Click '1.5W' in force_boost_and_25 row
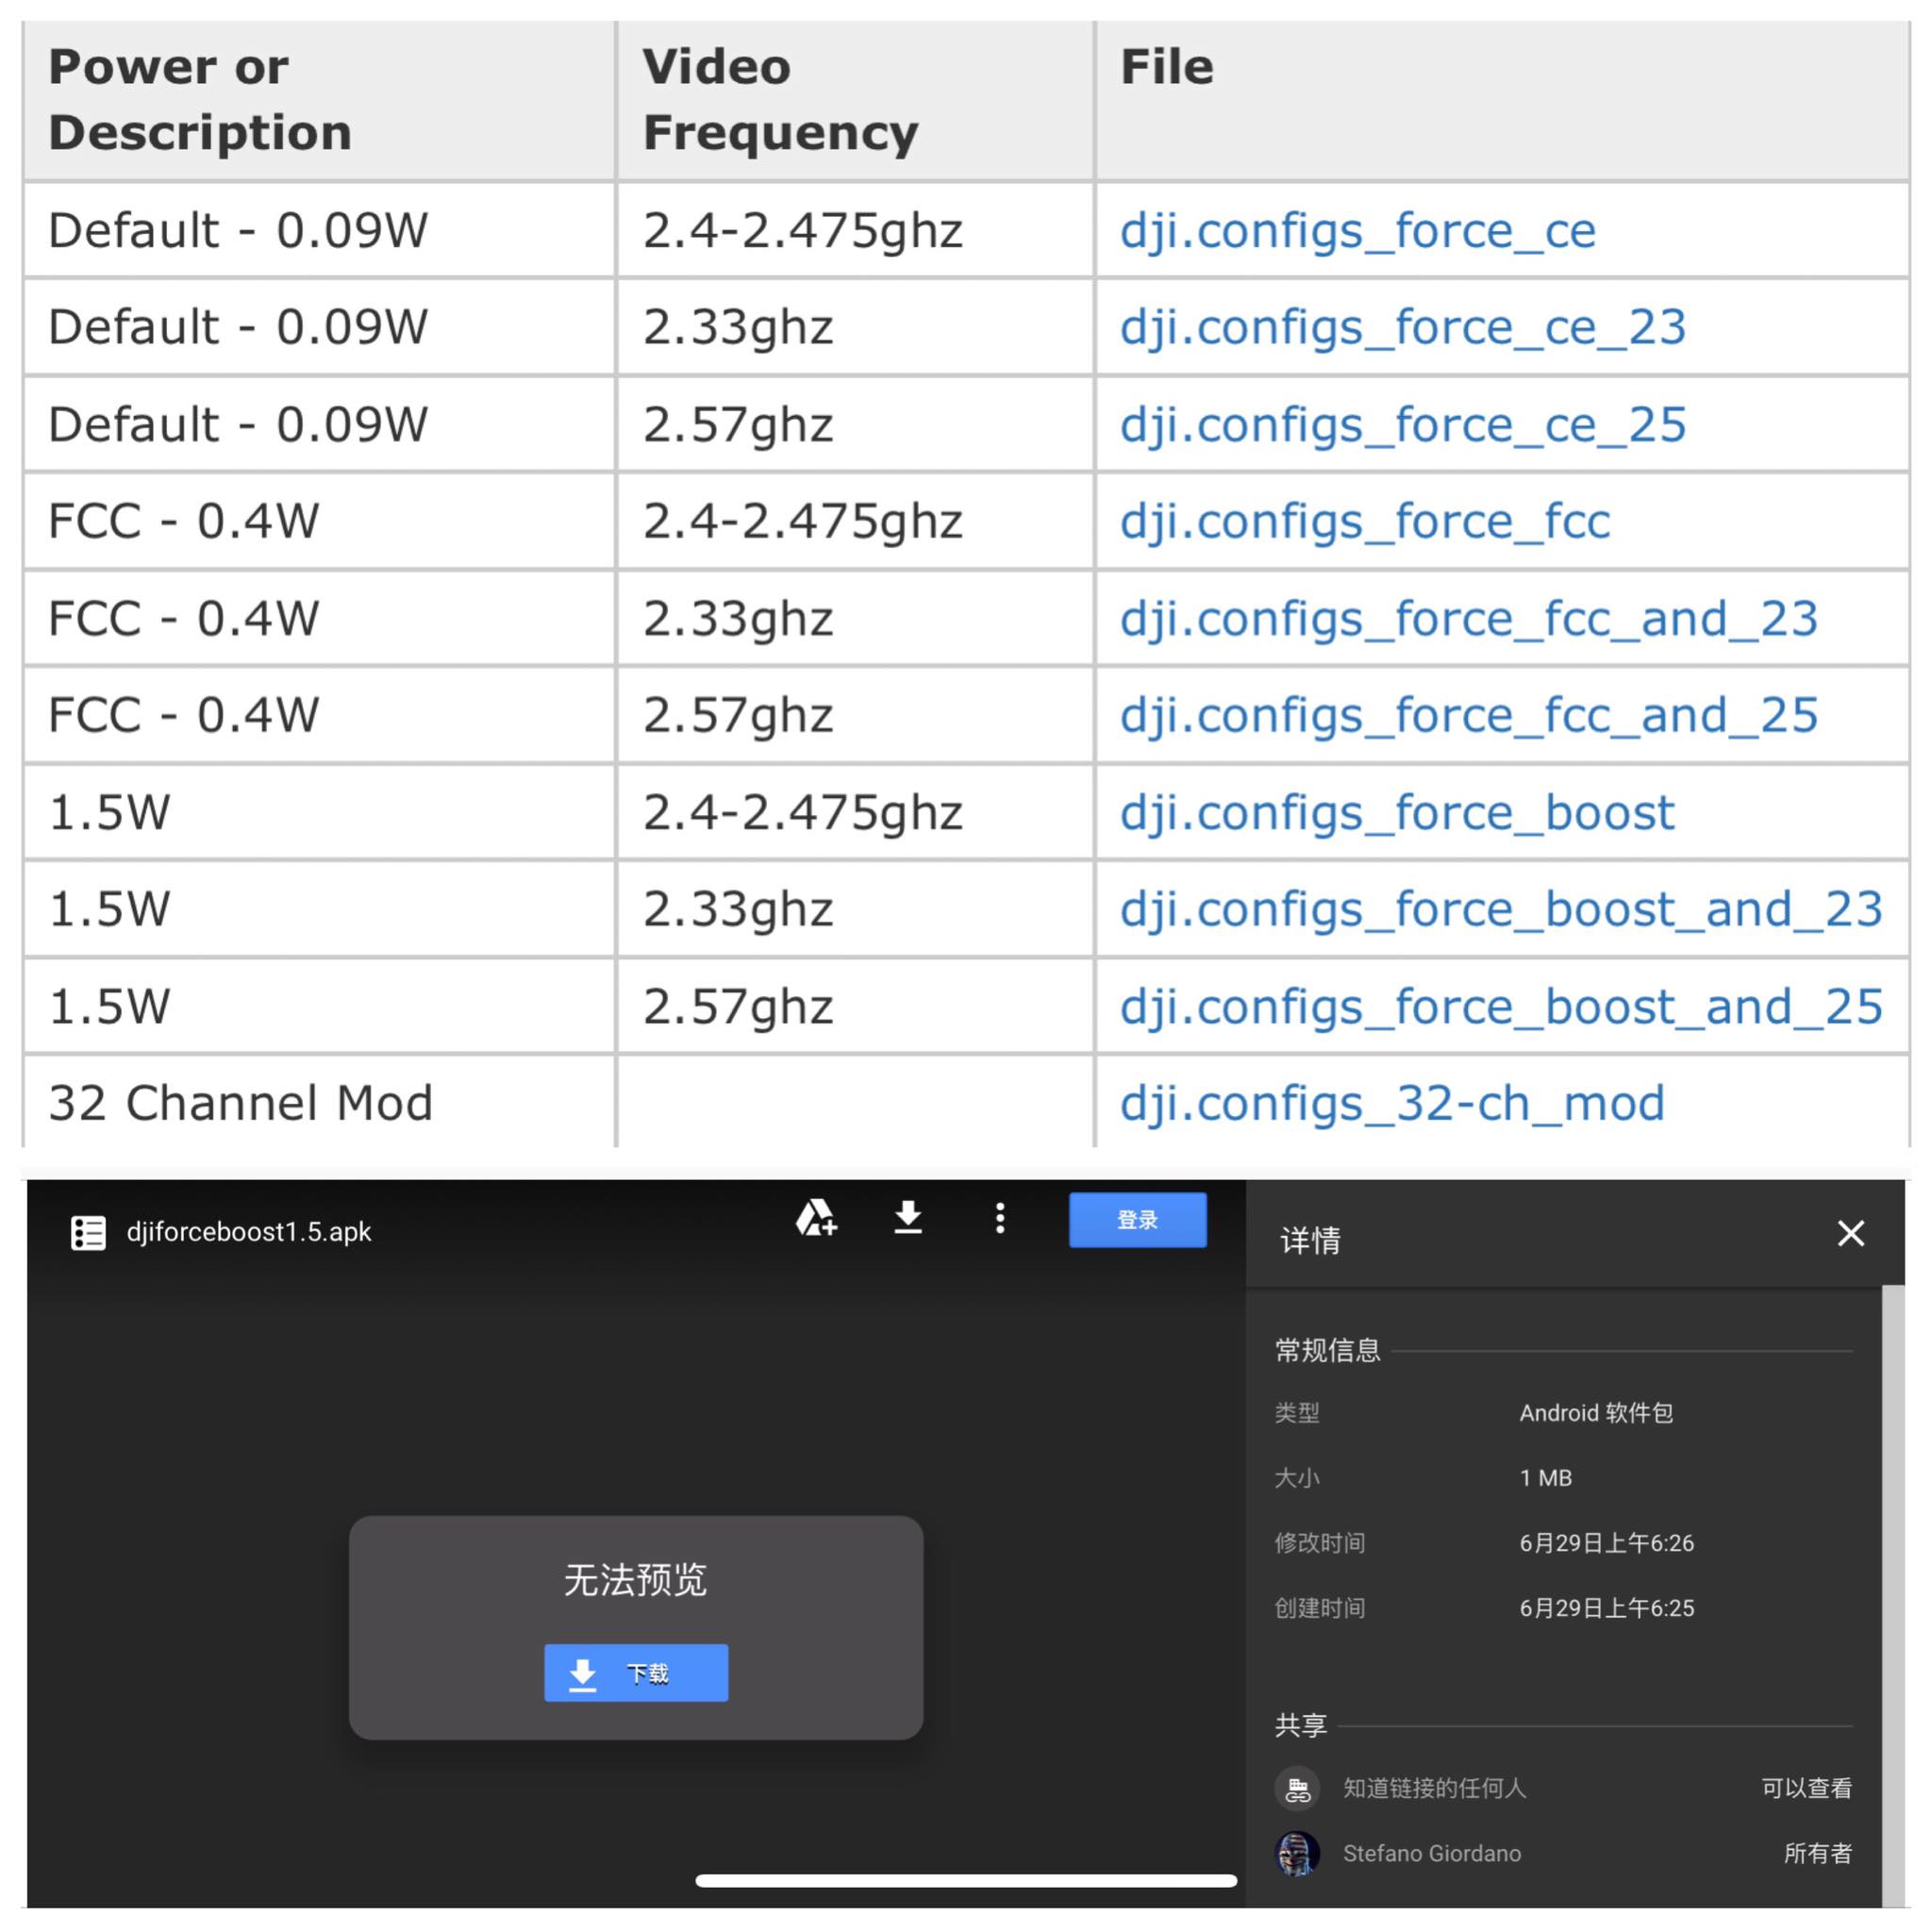 click(110, 1007)
